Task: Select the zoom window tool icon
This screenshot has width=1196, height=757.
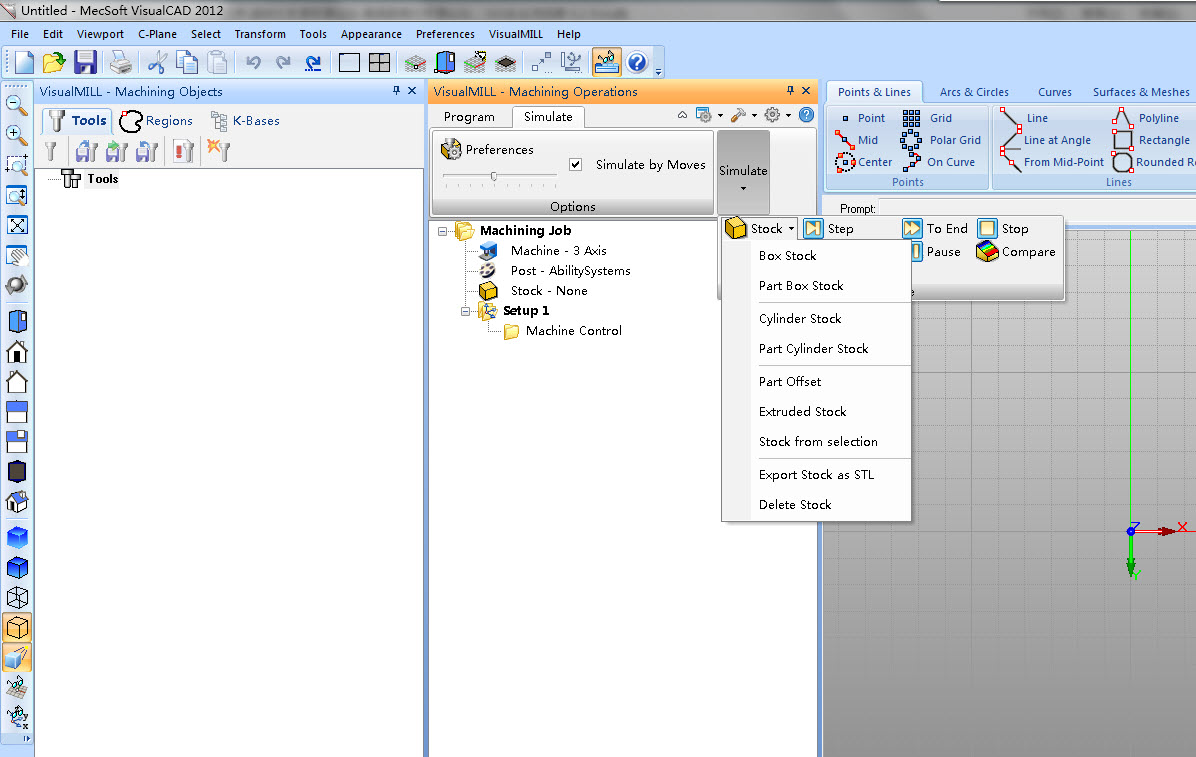Action: click(x=16, y=164)
